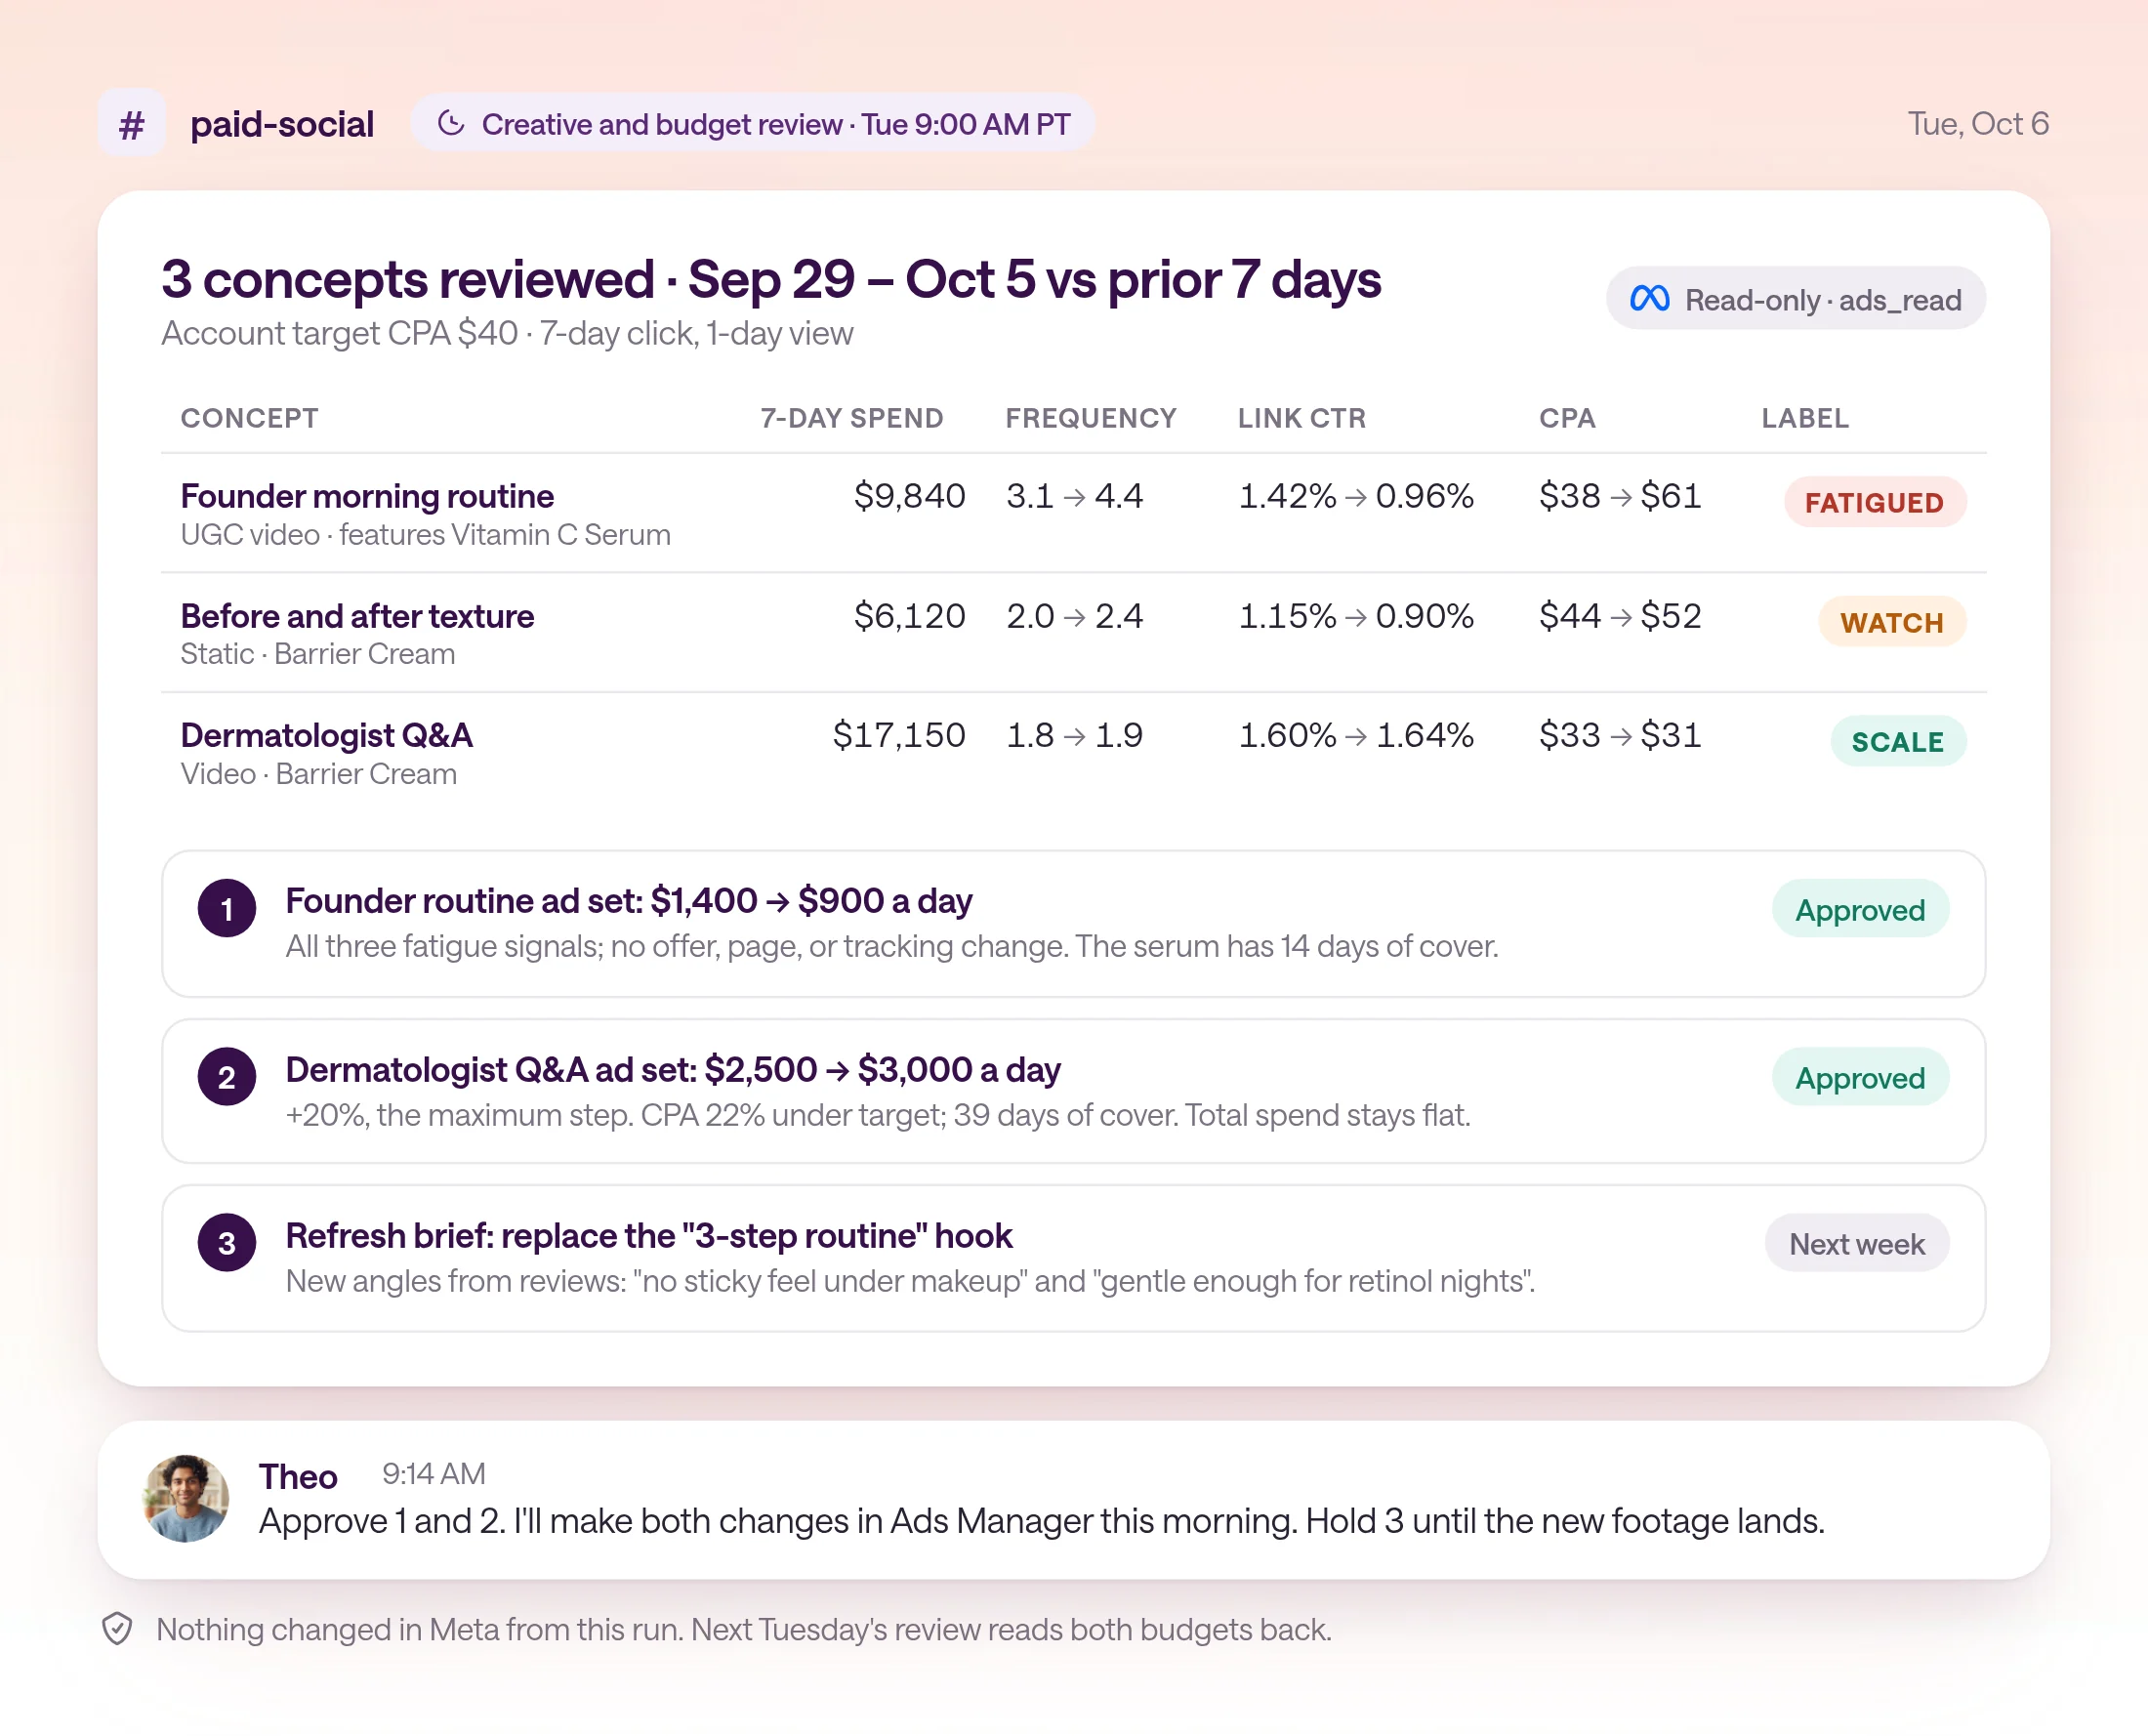Select step number 1 circle
2148x1736 pixels.
pyautogui.click(x=227, y=908)
